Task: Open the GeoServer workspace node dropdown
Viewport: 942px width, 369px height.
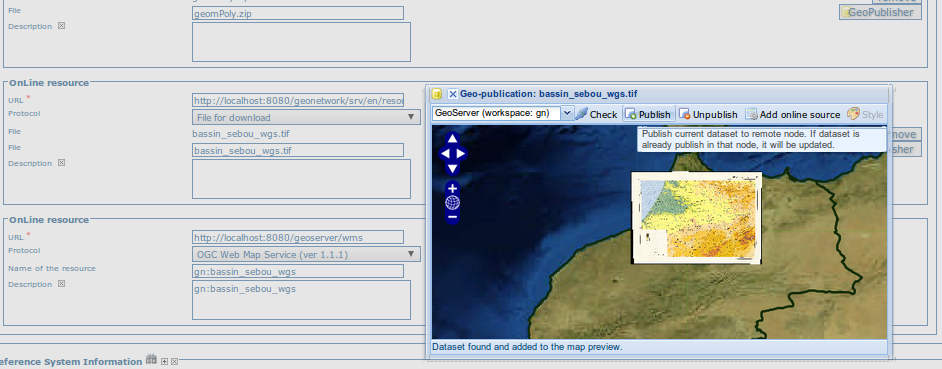Action: [x=567, y=113]
